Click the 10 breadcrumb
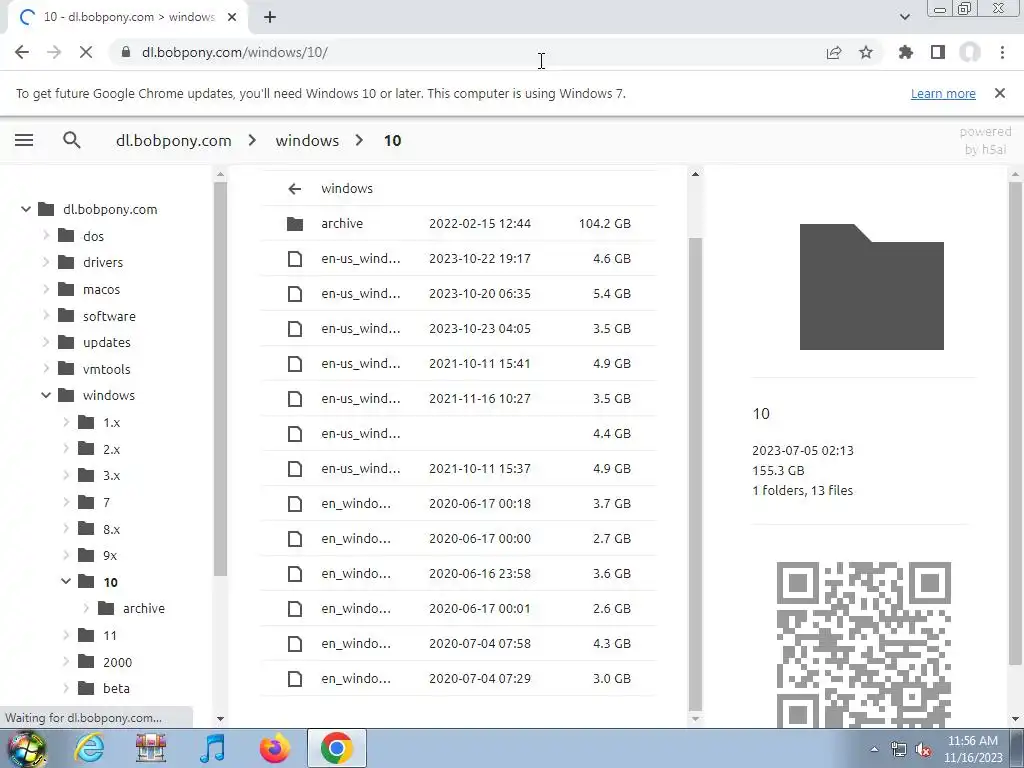 pyautogui.click(x=392, y=140)
